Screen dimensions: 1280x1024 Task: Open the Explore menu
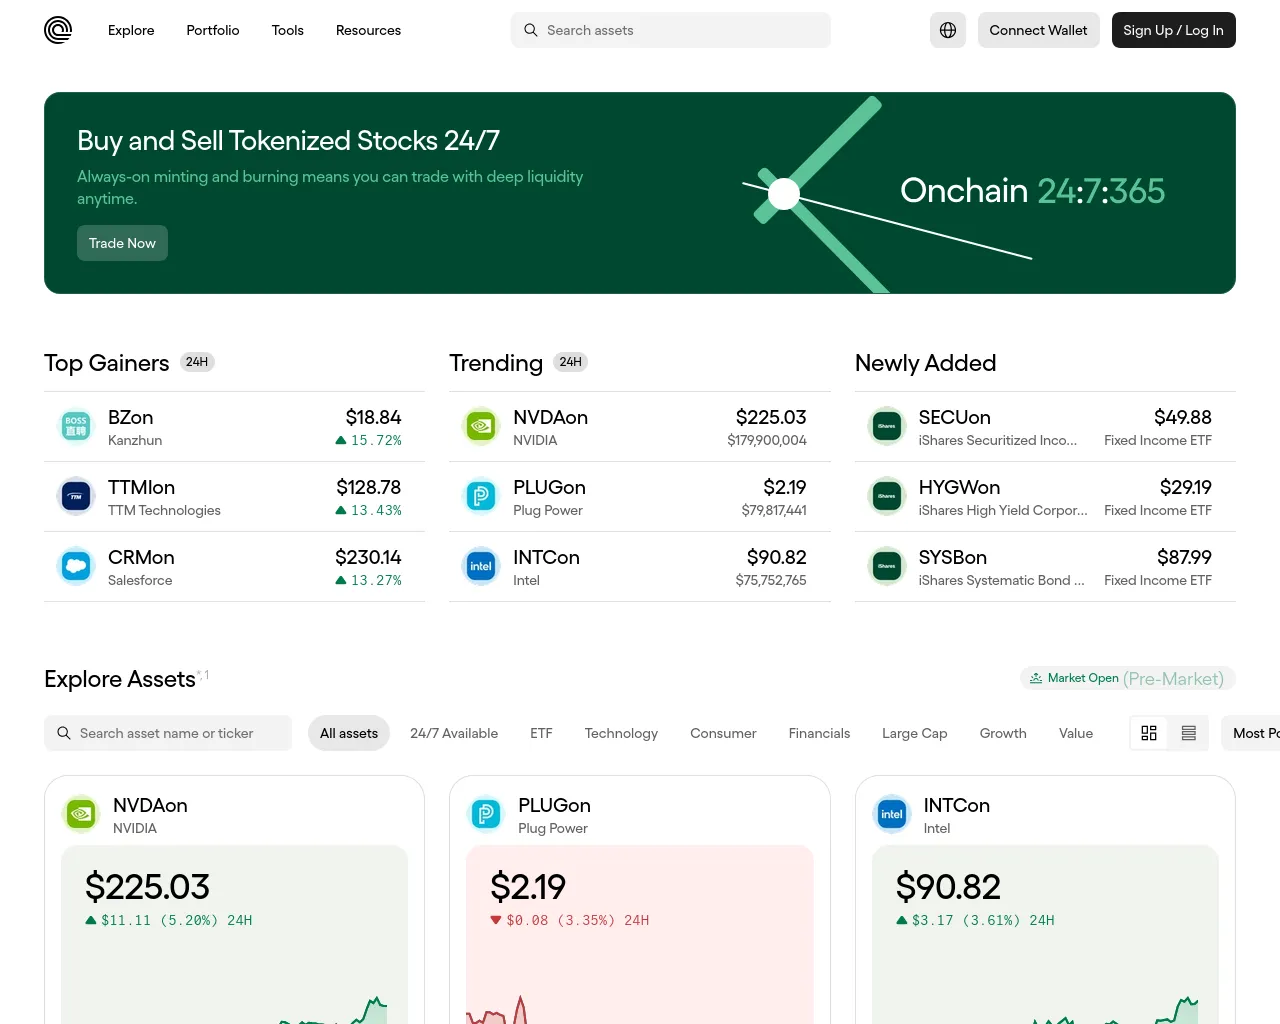coord(131,30)
